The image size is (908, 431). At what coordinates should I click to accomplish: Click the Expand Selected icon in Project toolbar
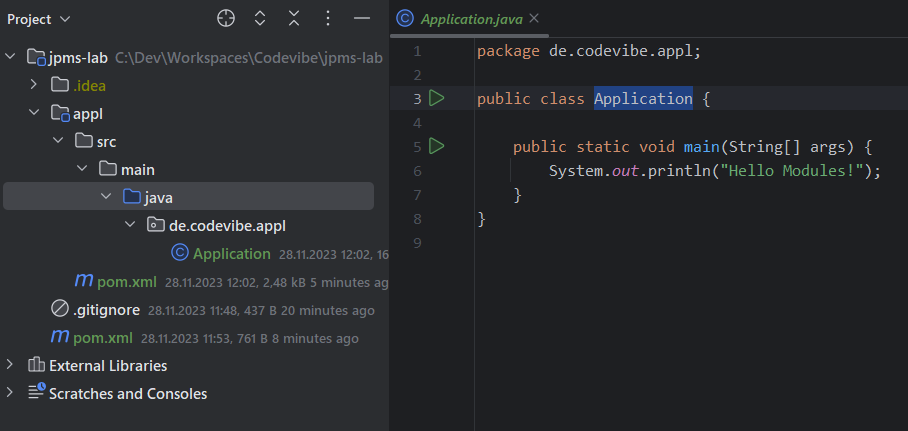[x=260, y=19]
